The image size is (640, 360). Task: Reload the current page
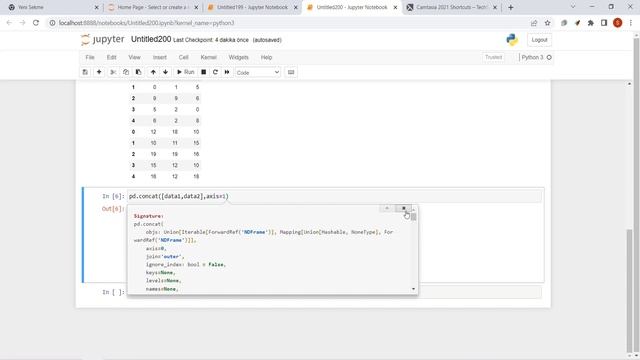[36, 23]
